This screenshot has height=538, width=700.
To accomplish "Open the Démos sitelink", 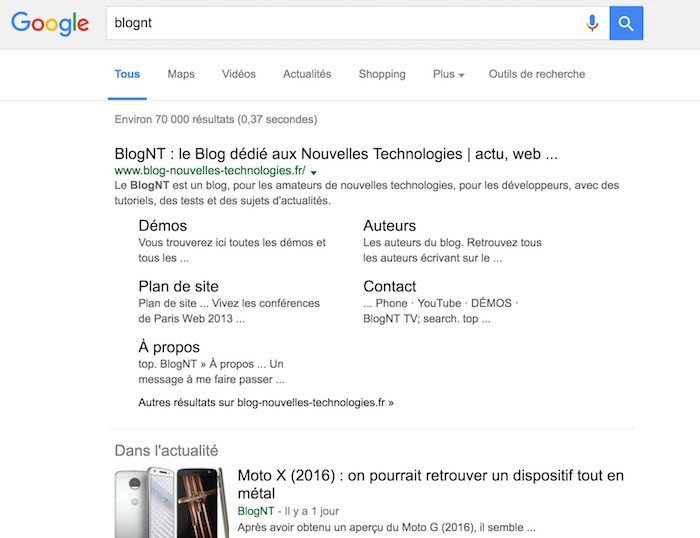I will click(163, 226).
